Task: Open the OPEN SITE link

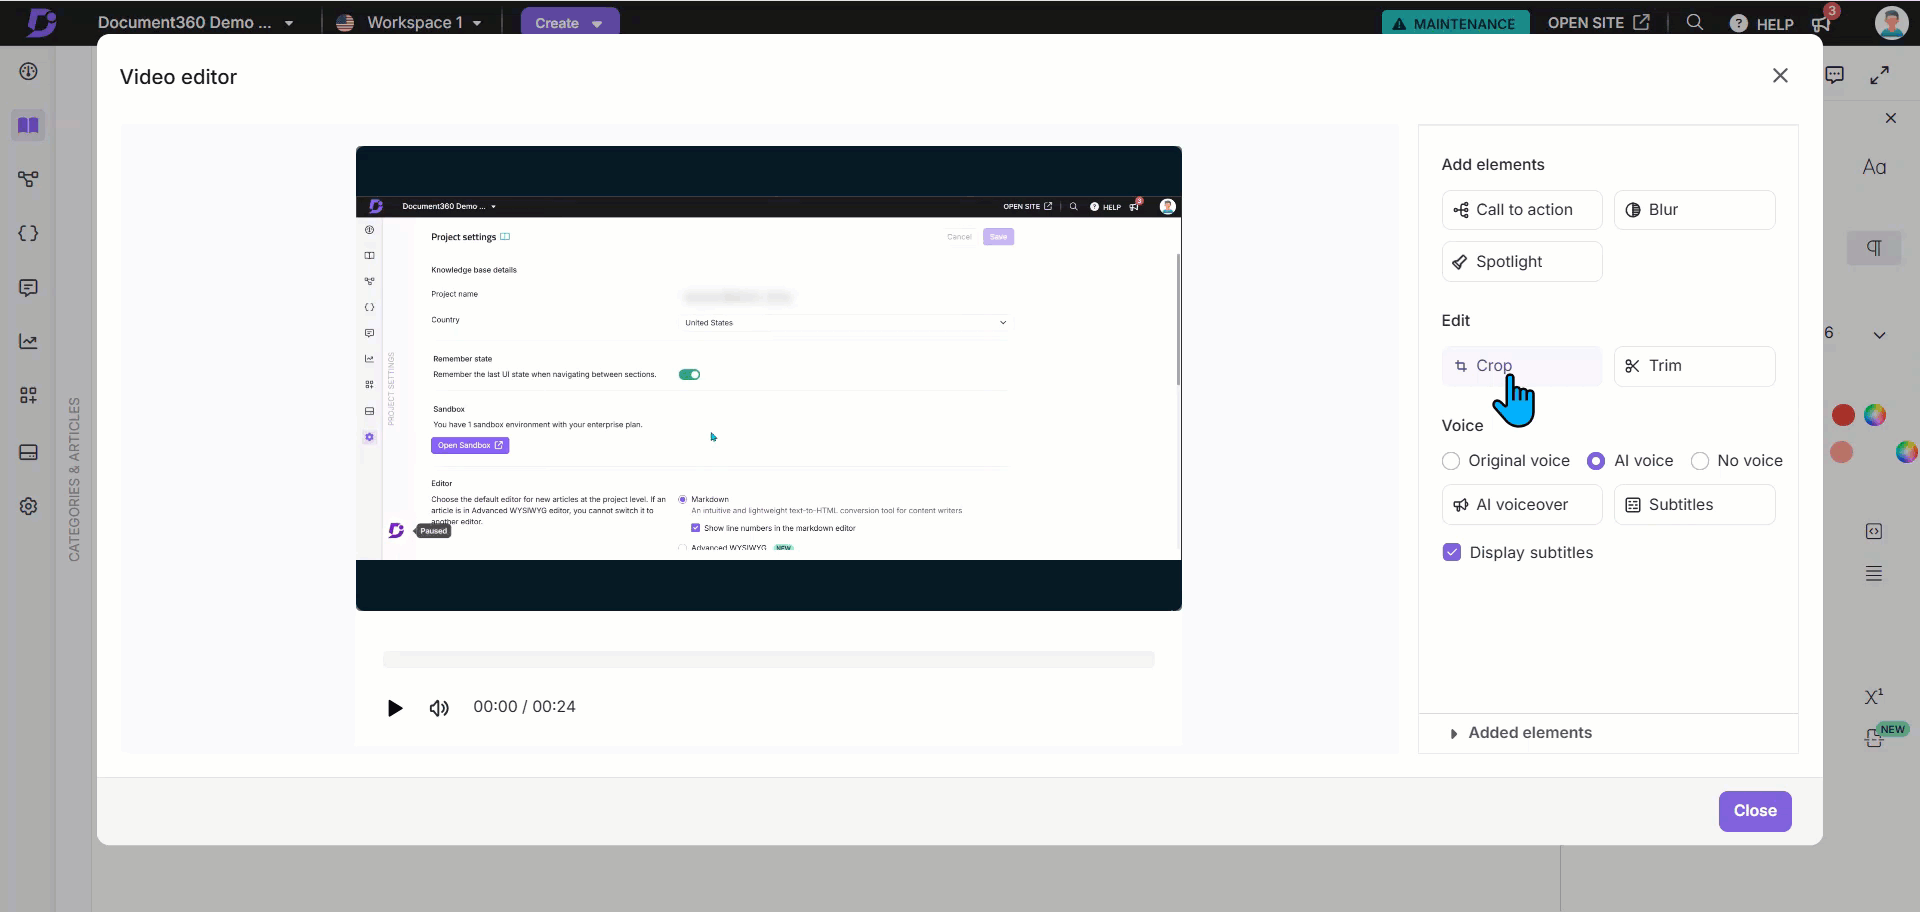Action: [x=1598, y=22]
